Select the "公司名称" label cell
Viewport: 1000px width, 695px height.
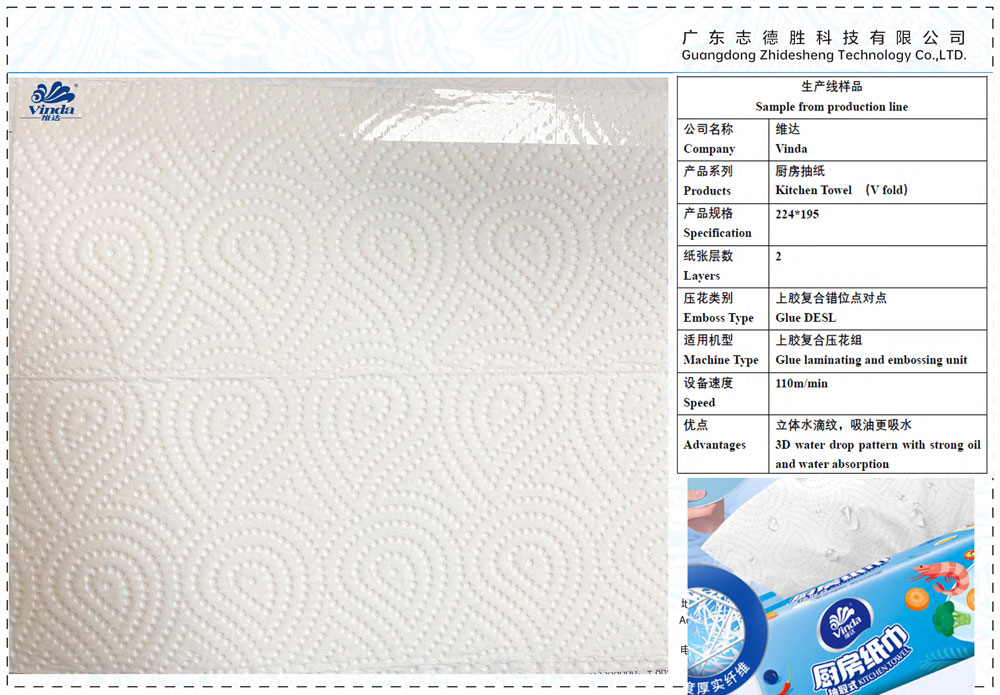(708, 129)
